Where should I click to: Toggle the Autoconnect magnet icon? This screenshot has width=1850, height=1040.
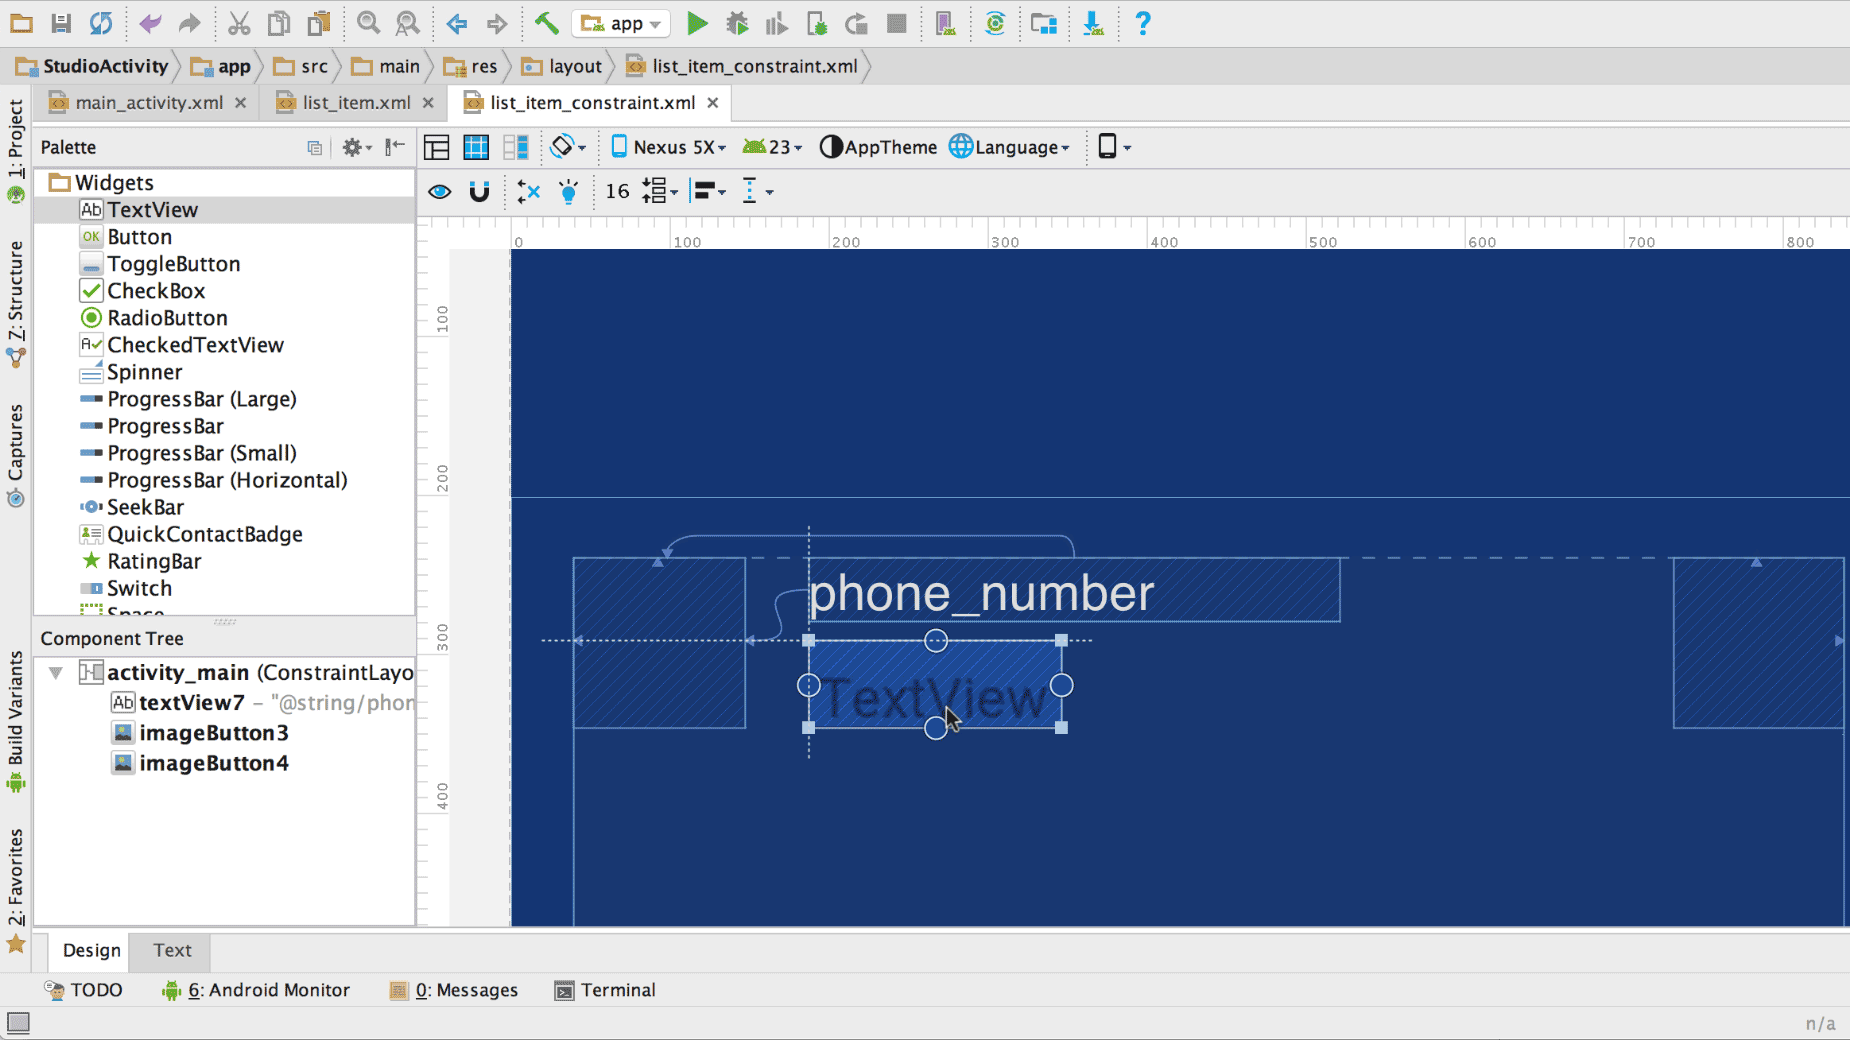479,191
